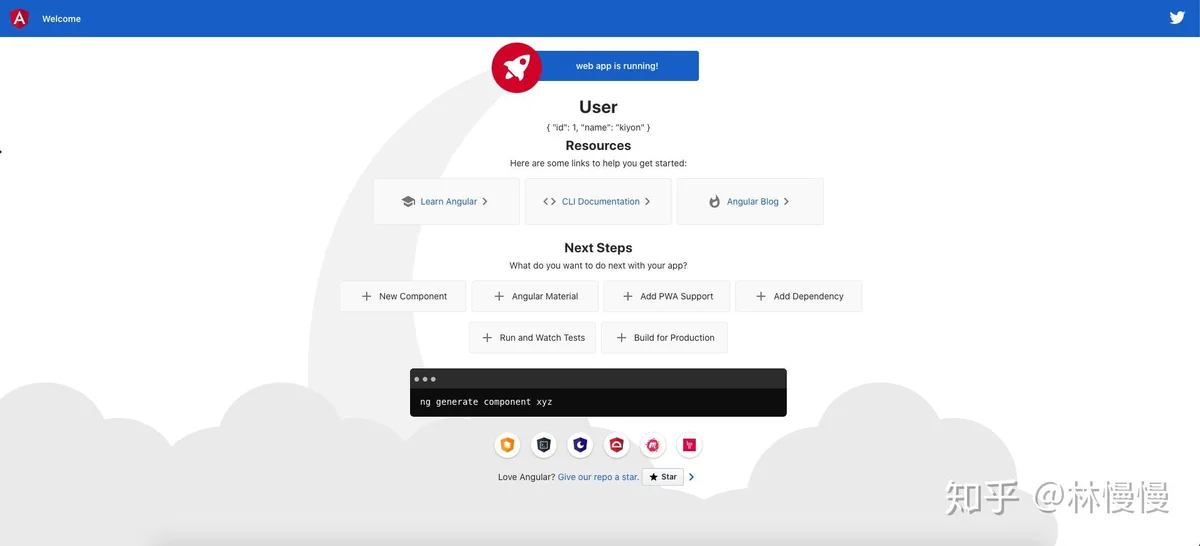Open the last pink square circle icon

pos(689,445)
